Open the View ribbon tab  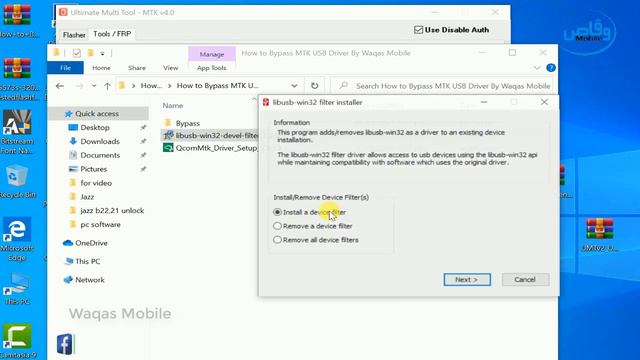(171, 68)
